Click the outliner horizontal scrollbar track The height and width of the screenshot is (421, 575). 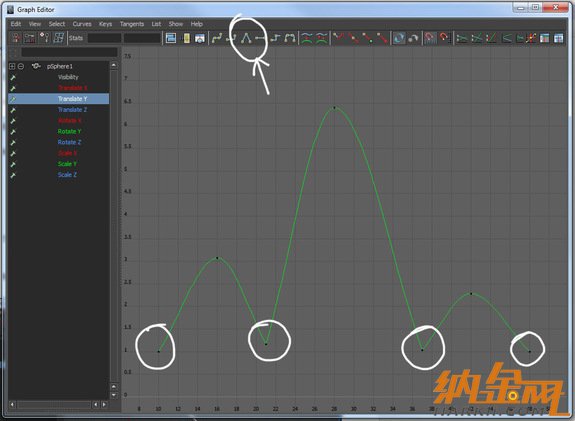[x=54, y=404]
